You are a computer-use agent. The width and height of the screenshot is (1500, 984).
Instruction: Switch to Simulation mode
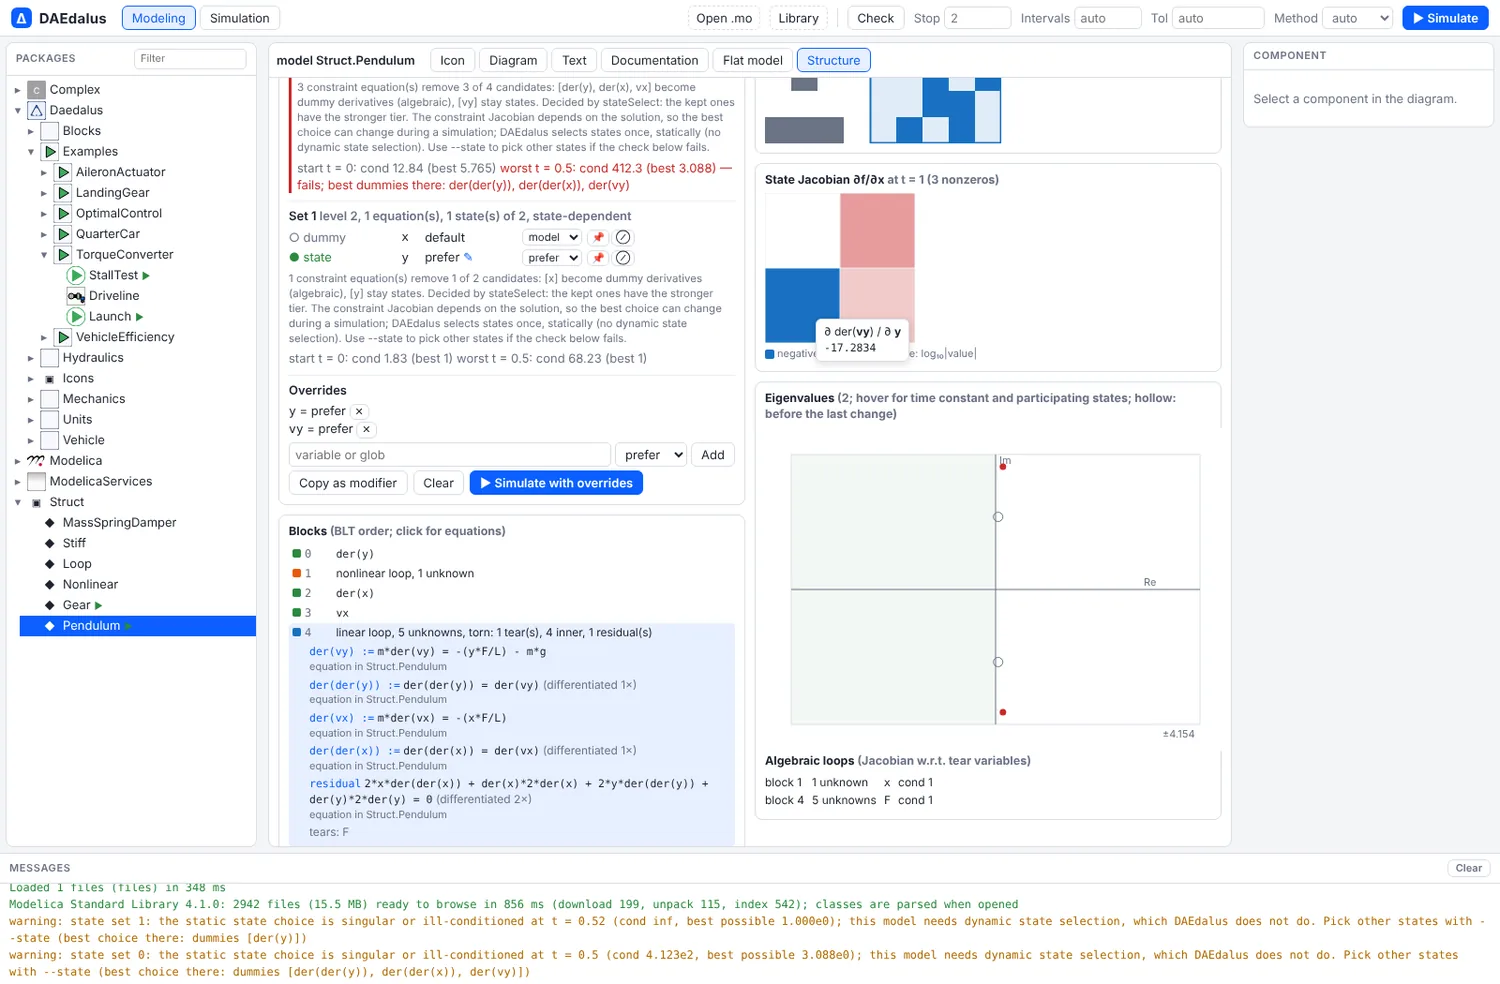tap(240, 18)
